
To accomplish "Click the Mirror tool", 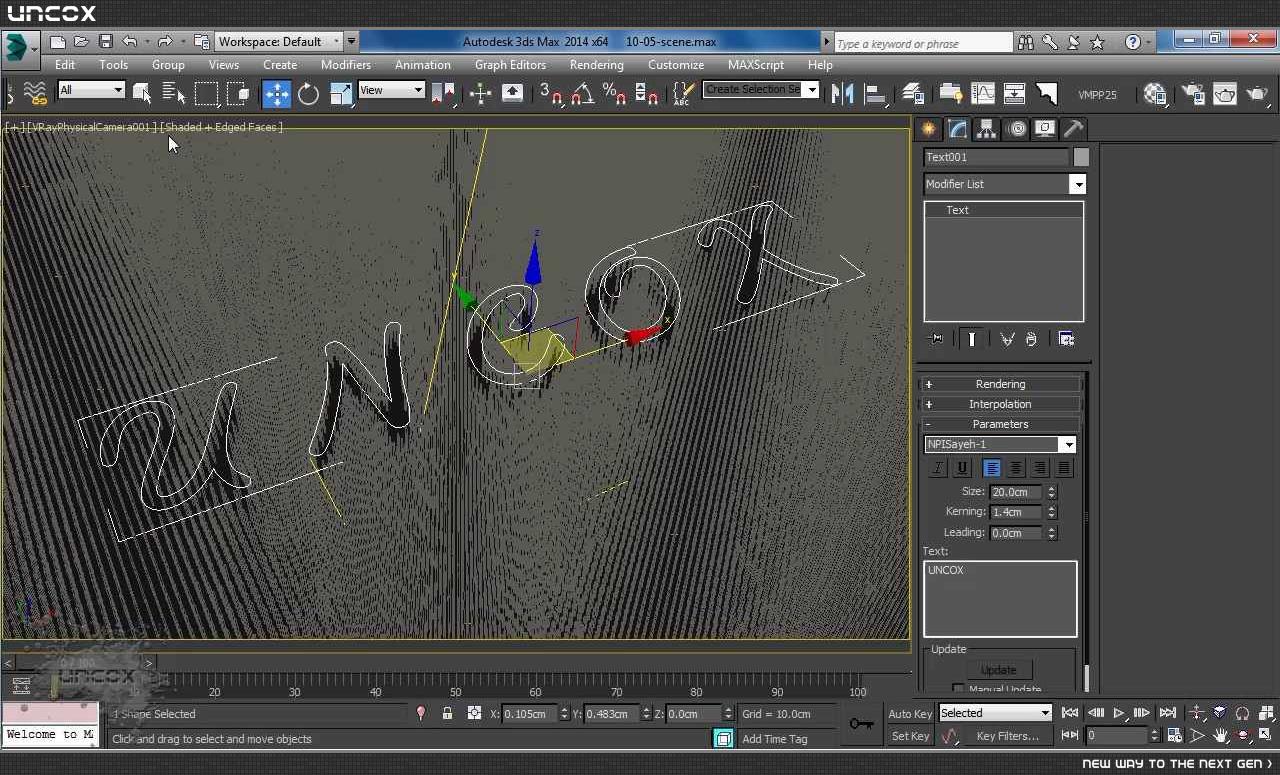I will (x=843, y=94).
